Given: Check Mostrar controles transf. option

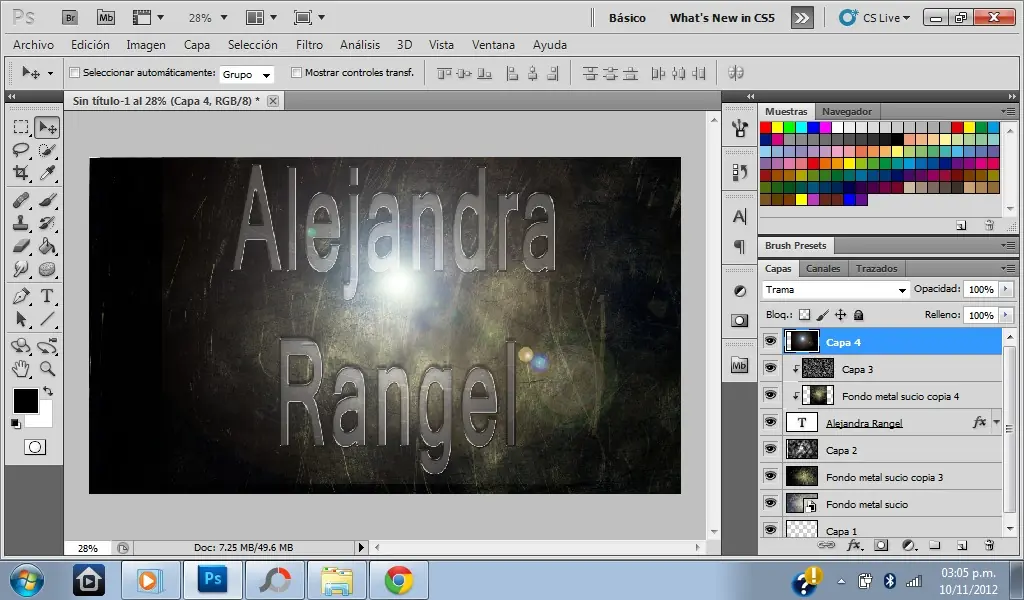Looking at the screenshot, I should (296, 72).
